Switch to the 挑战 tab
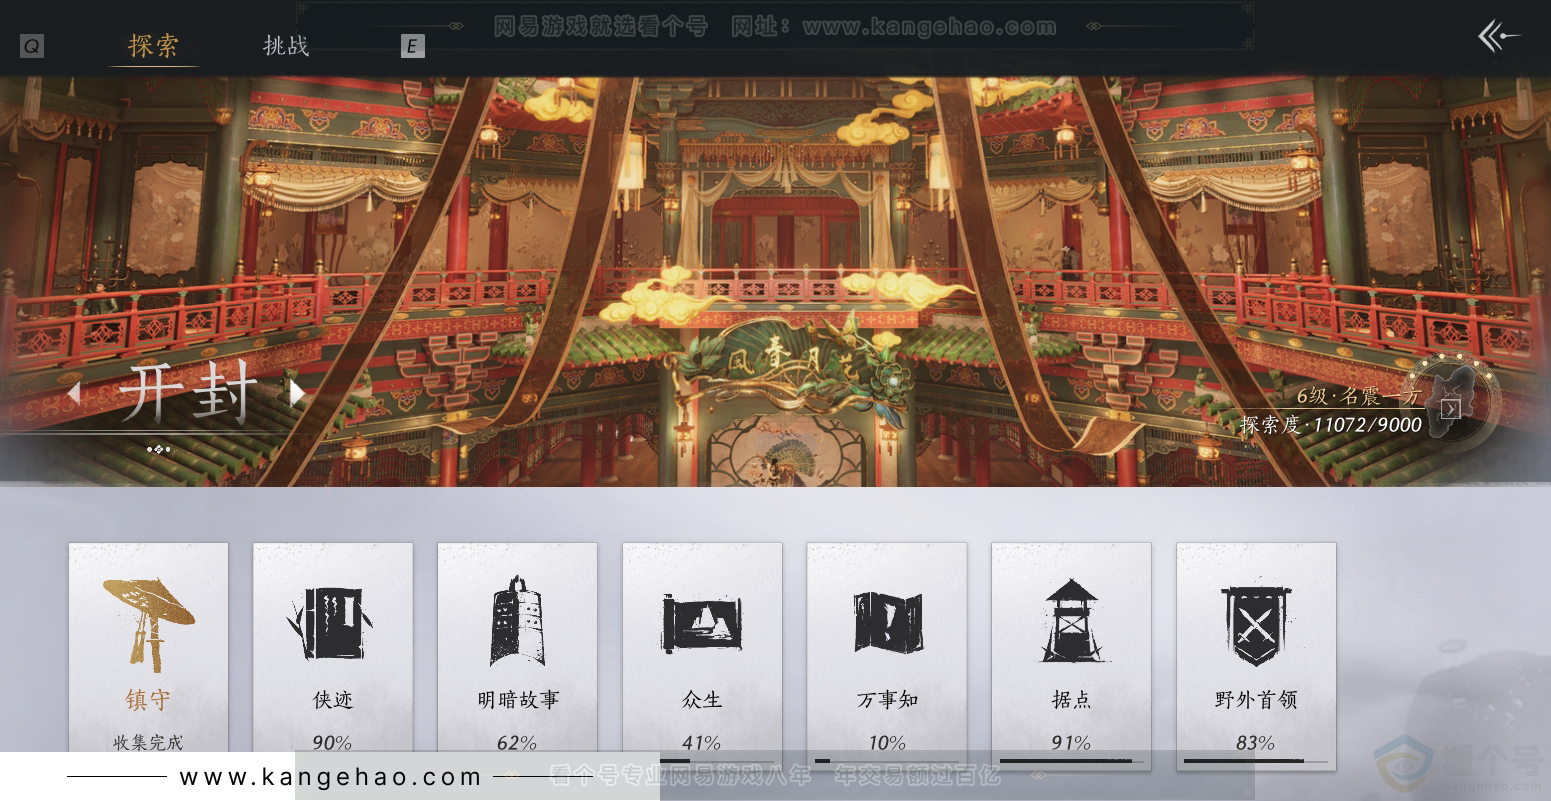Image resolution: width=1551 pixels, height=801 pixels. click(x=286, y=46)
